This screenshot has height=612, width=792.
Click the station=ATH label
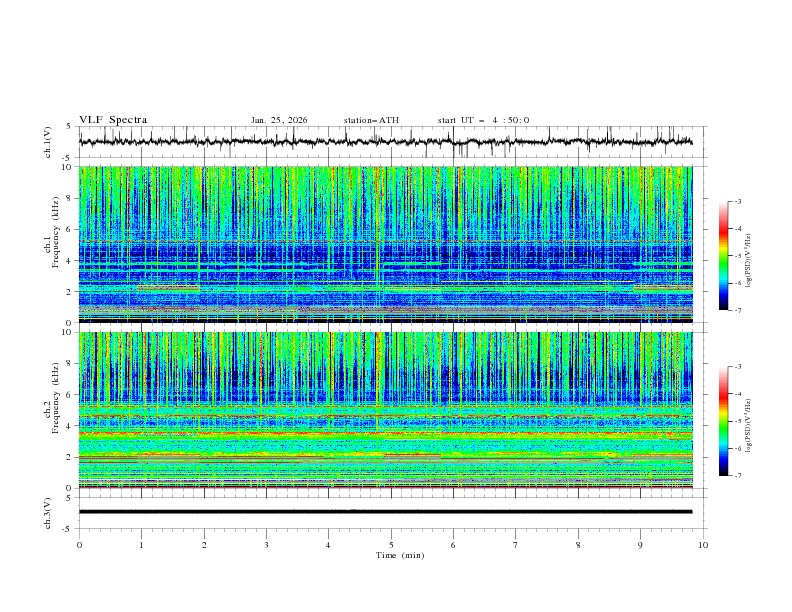coord(371,120)
